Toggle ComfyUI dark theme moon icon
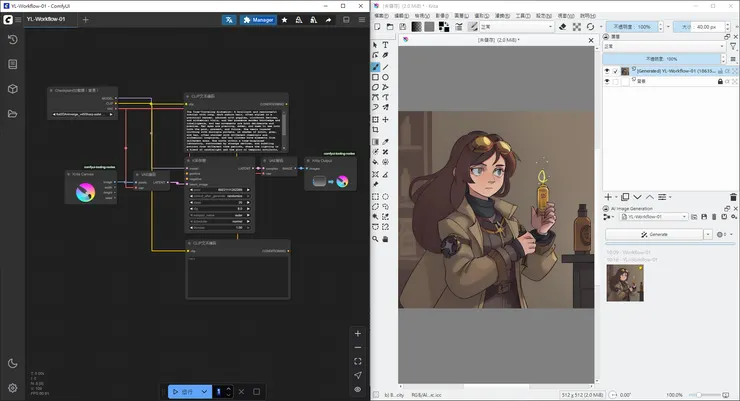 tap(13, 364)
